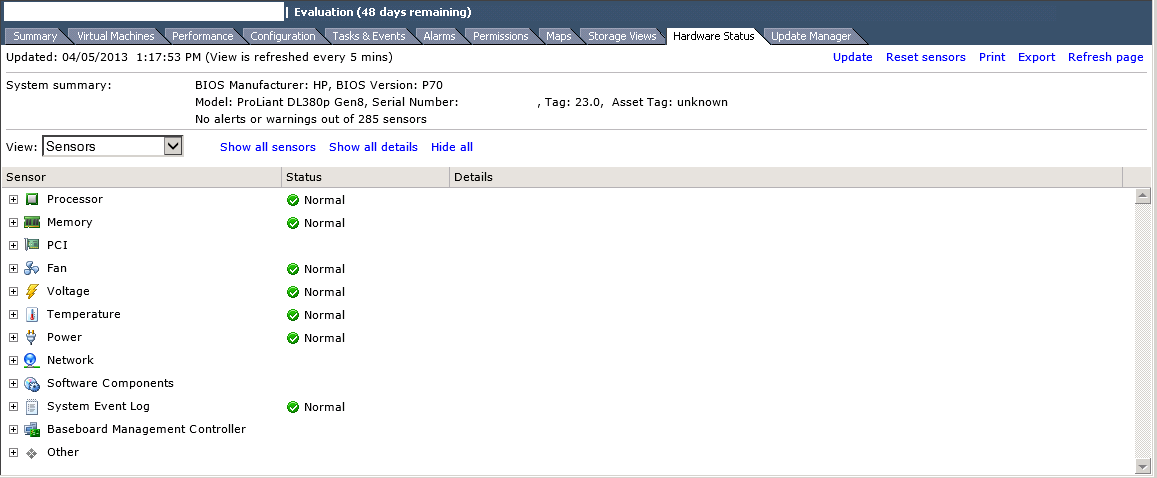Viewport: 1157px width, 478px height.
Task: Click the Power plug icon
Action: pyautogui.click(x=32, y=338)
